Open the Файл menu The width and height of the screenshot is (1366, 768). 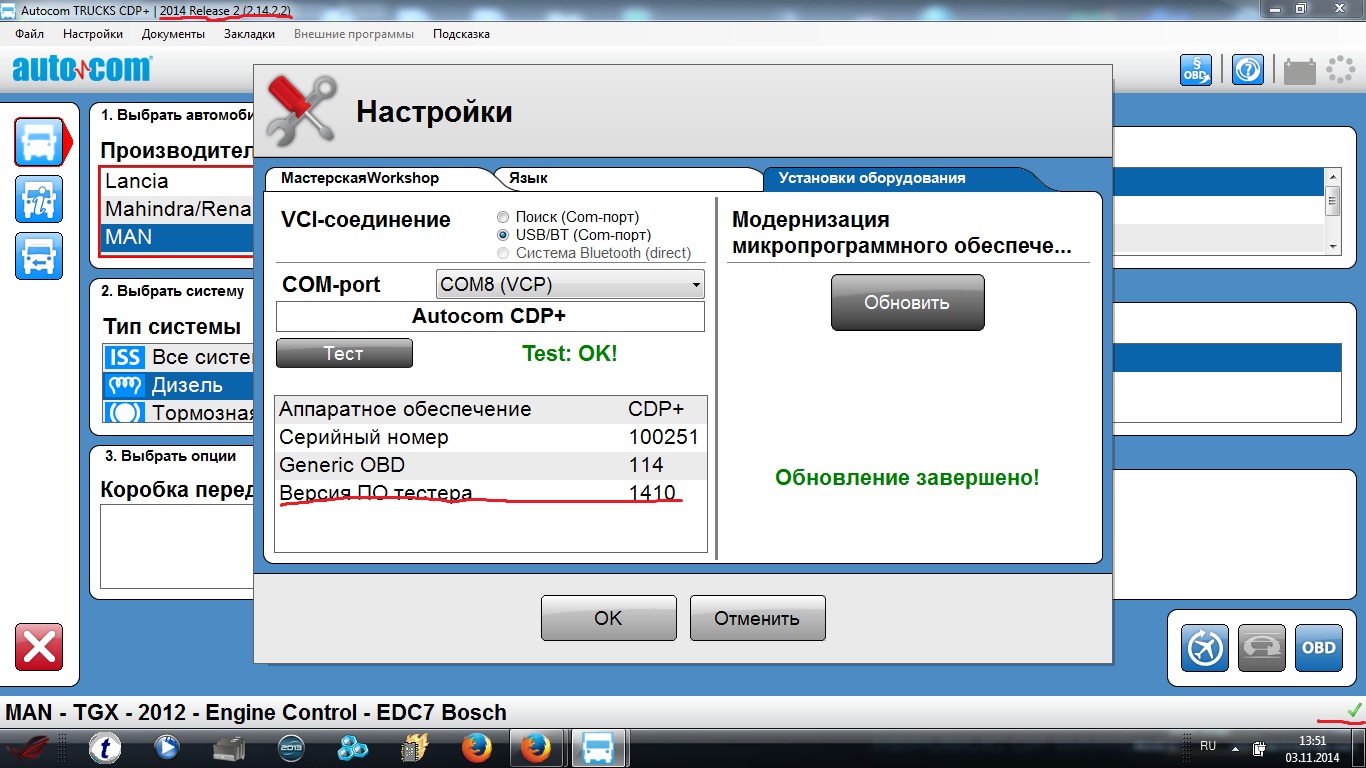pos(30,33)
